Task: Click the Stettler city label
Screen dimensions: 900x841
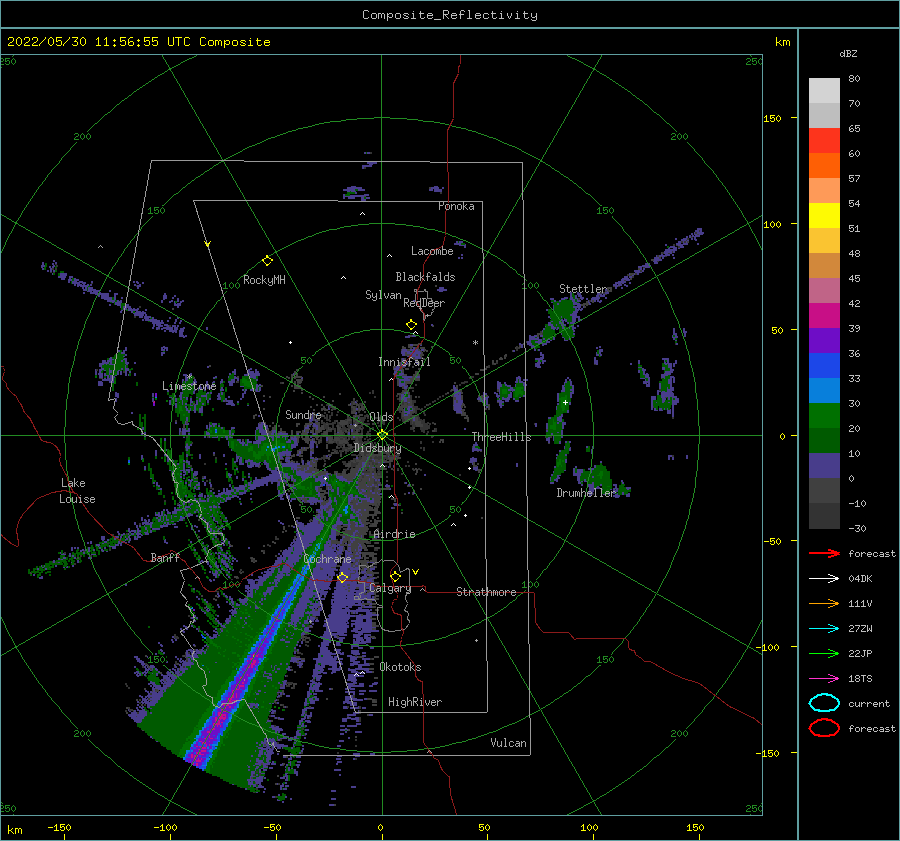Action: (583, 289)
